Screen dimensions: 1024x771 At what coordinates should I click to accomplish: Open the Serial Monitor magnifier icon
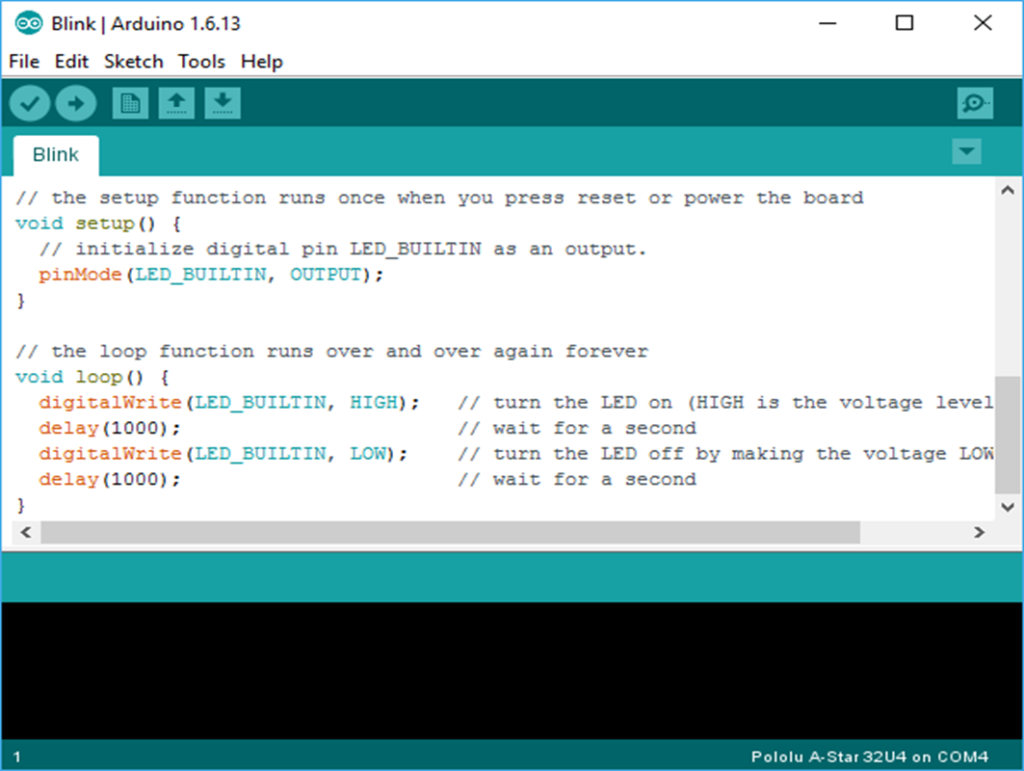coord(975,103)
